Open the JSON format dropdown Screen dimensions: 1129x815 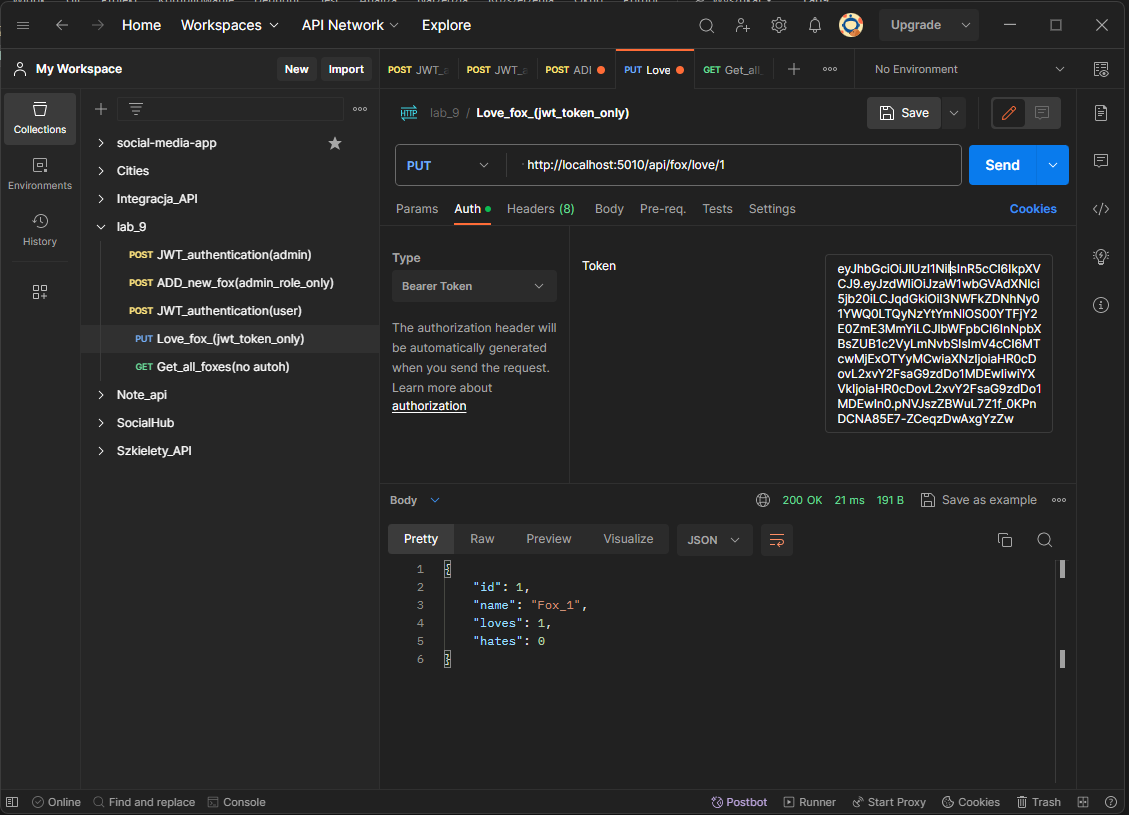pyautogui.click(x=714, y=540)
